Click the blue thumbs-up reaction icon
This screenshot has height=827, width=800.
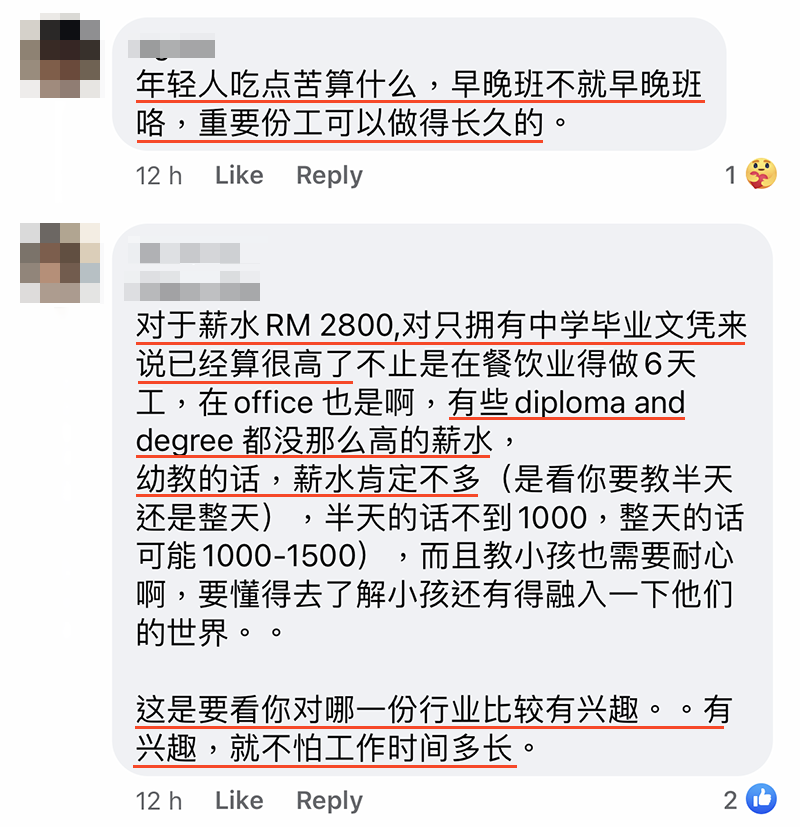pyautogui.click(x=761, y=799)
